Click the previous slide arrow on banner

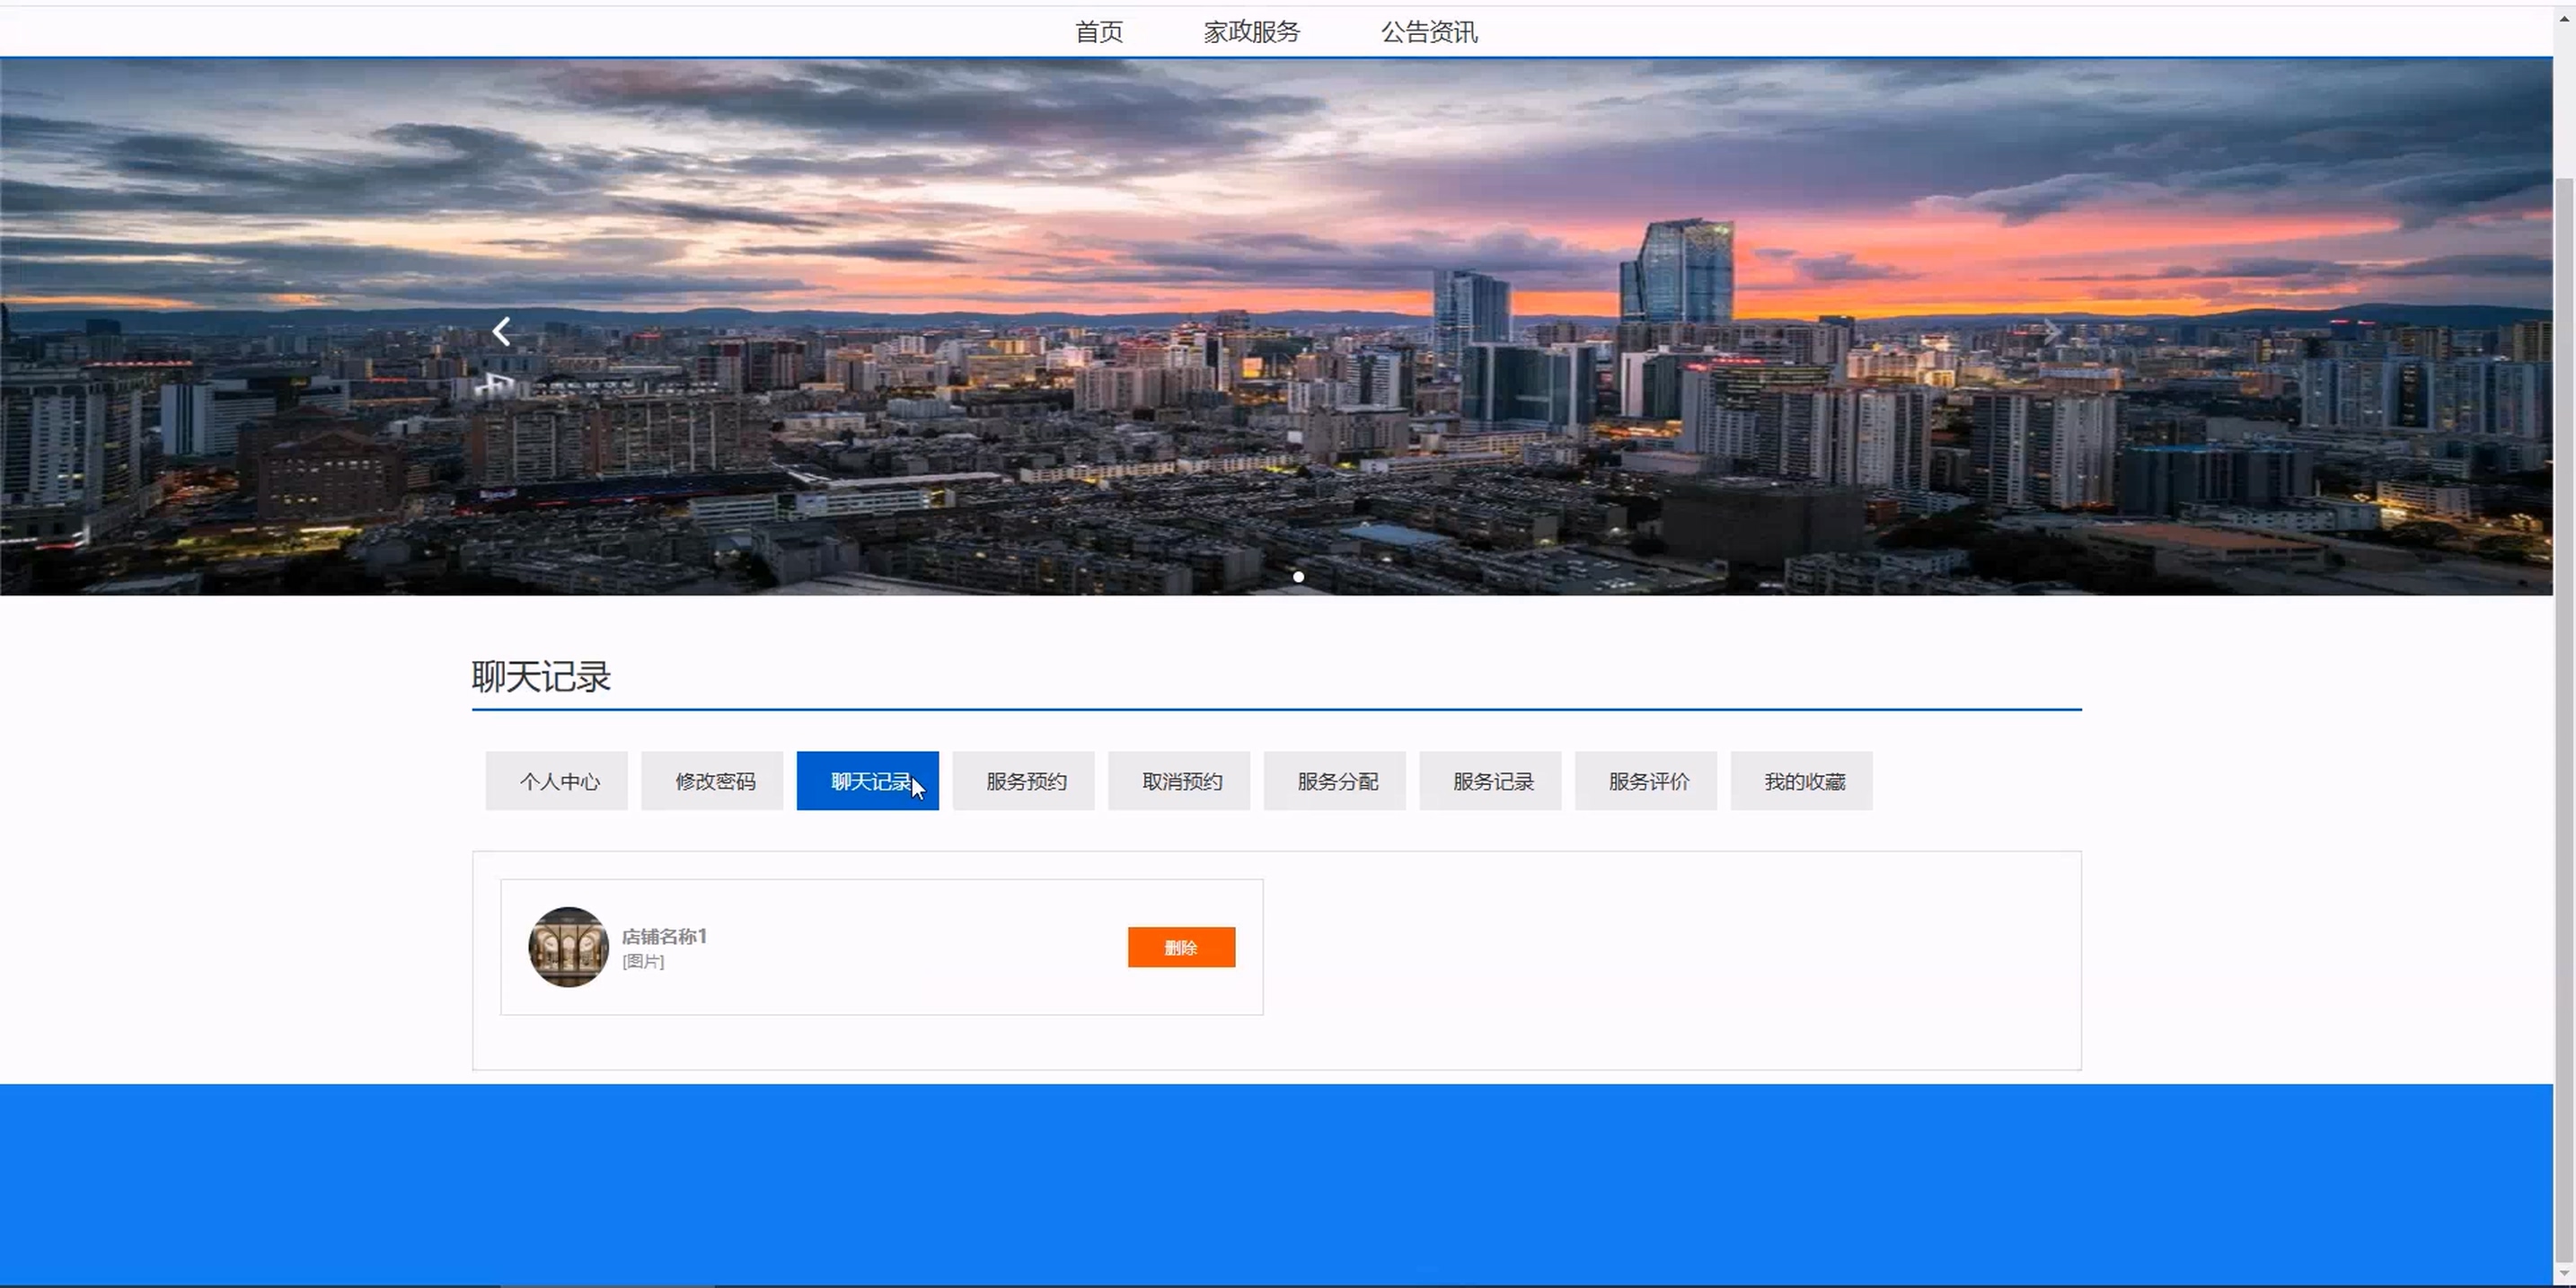point(502,331)
